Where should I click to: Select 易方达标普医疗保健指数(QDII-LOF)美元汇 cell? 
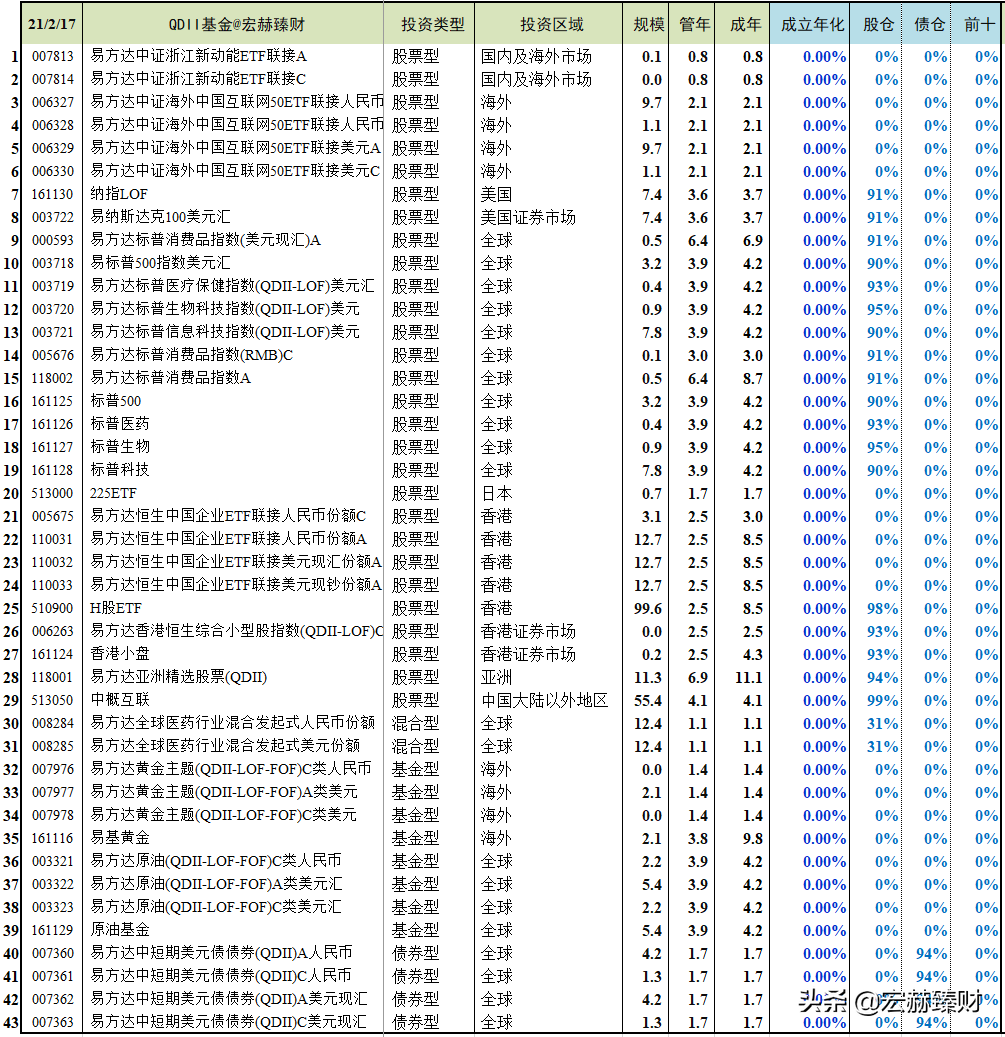(x=233, y=286)
